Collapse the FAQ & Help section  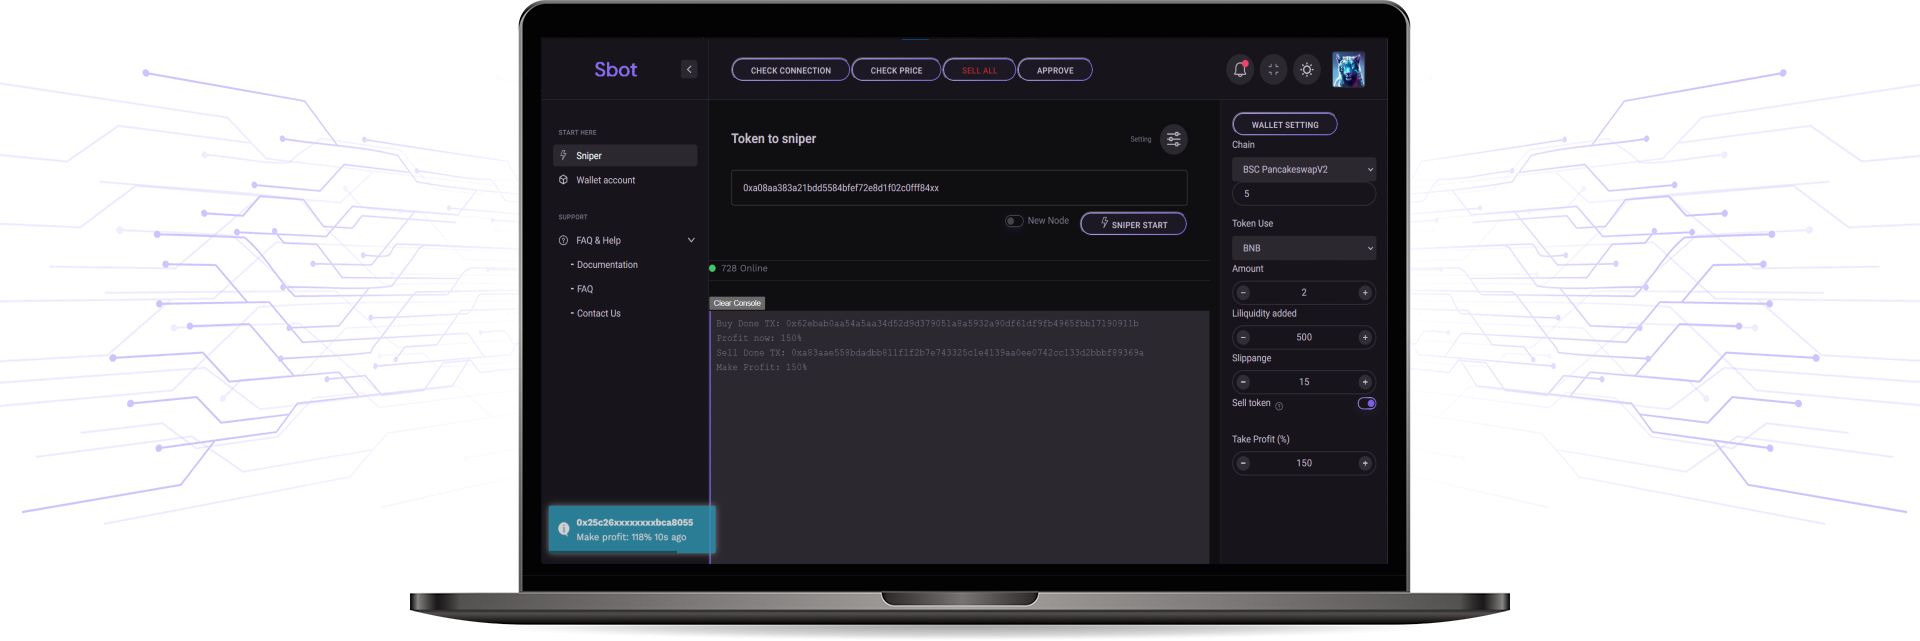pyautogui.click(x=690, y=241)
